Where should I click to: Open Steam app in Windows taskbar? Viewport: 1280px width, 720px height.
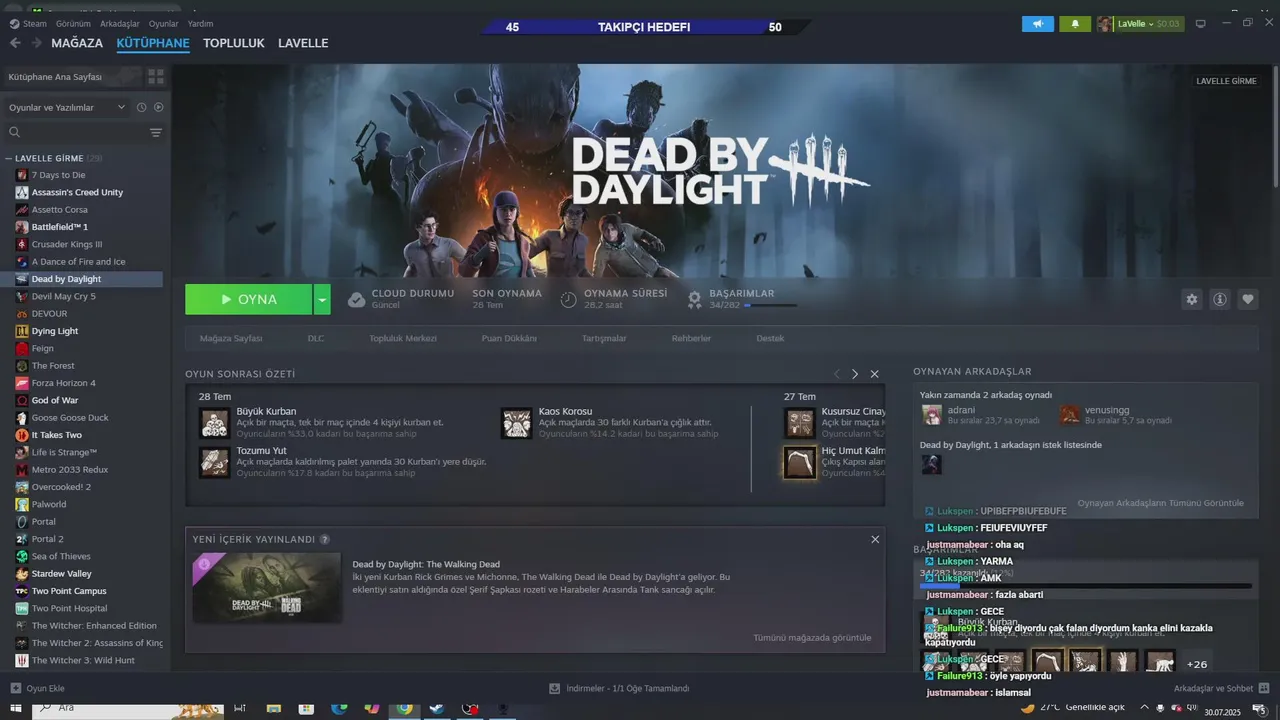coord(437,708)
